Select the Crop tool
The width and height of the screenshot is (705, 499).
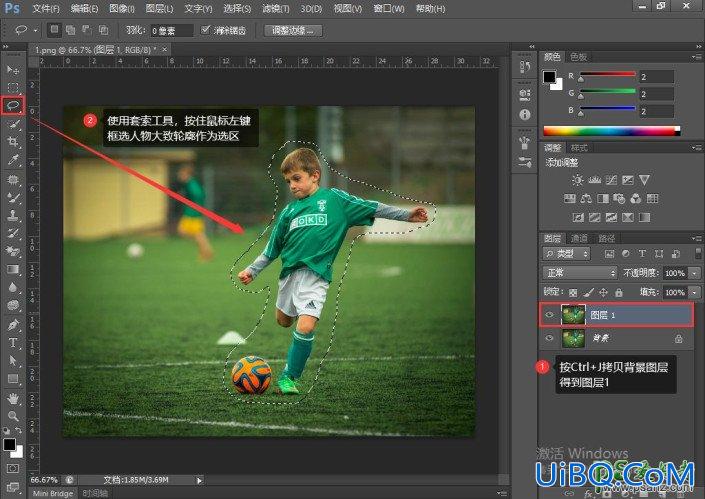coord(13,142)
